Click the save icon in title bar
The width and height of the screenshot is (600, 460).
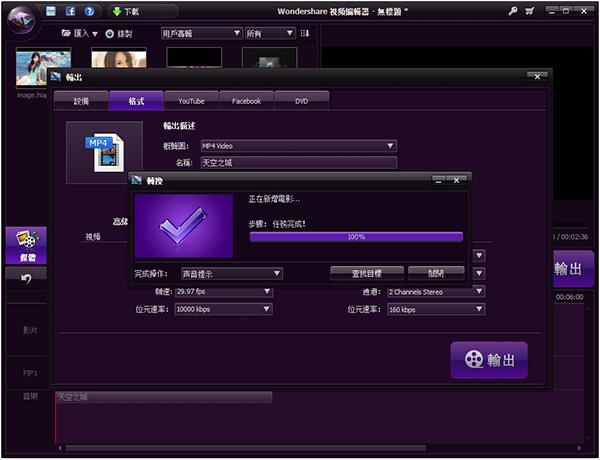(x=51, y=11)
